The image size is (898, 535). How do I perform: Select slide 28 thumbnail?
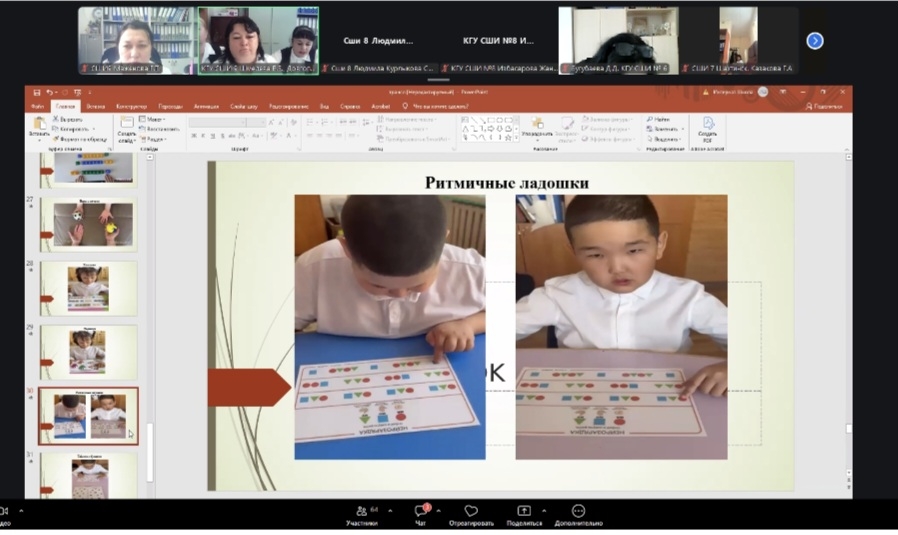88,289
